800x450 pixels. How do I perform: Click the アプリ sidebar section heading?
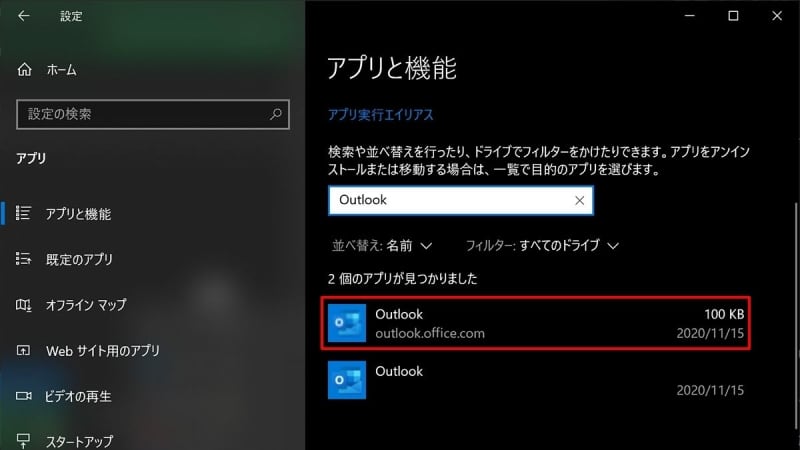[31, 159]
